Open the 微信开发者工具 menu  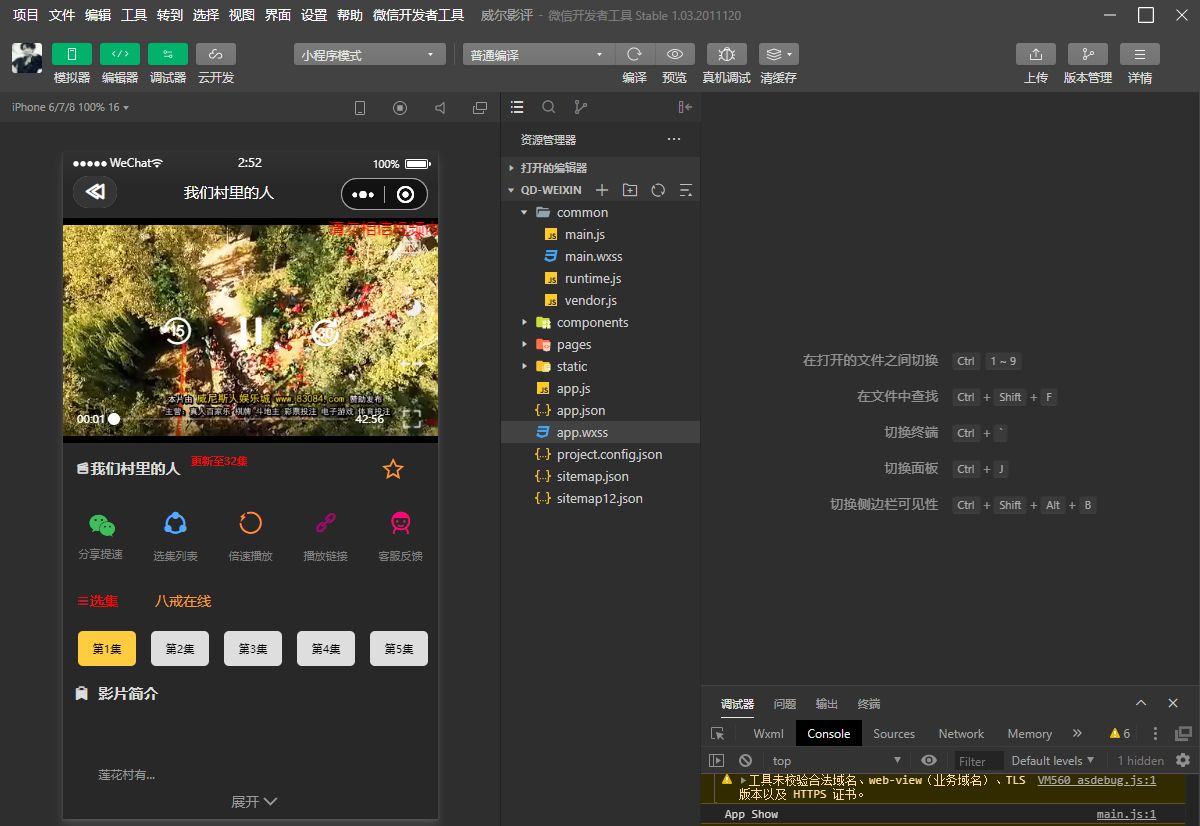[418, 15]
